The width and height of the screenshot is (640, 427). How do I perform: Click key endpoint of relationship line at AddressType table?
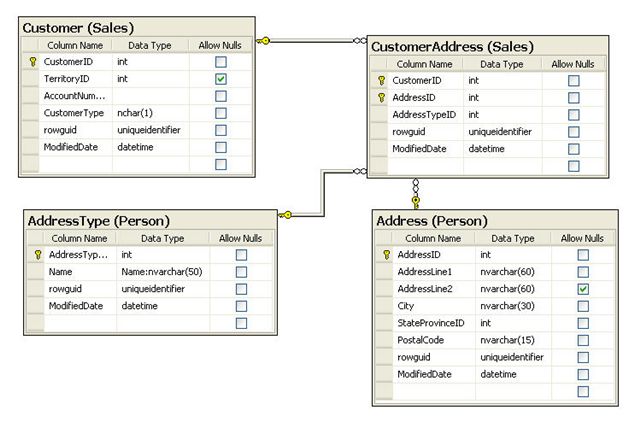(x=285, y=214)
